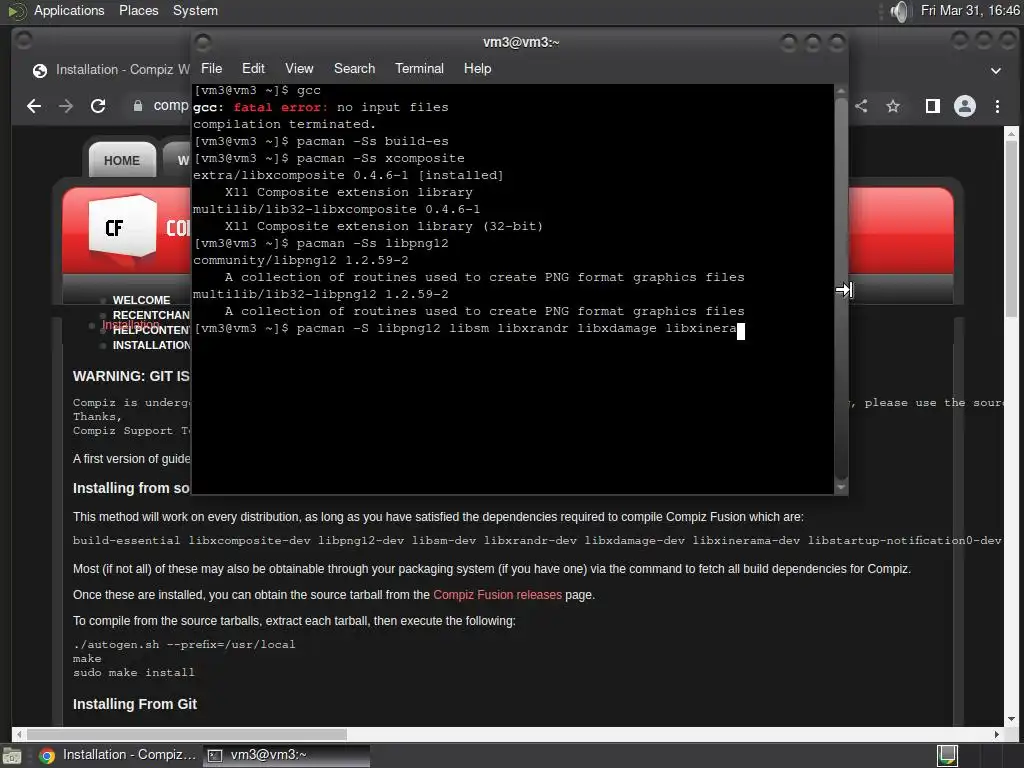
Task: Click the browser scroll-down arrow
Action: pyautogui.click(x=1011, y=719)
